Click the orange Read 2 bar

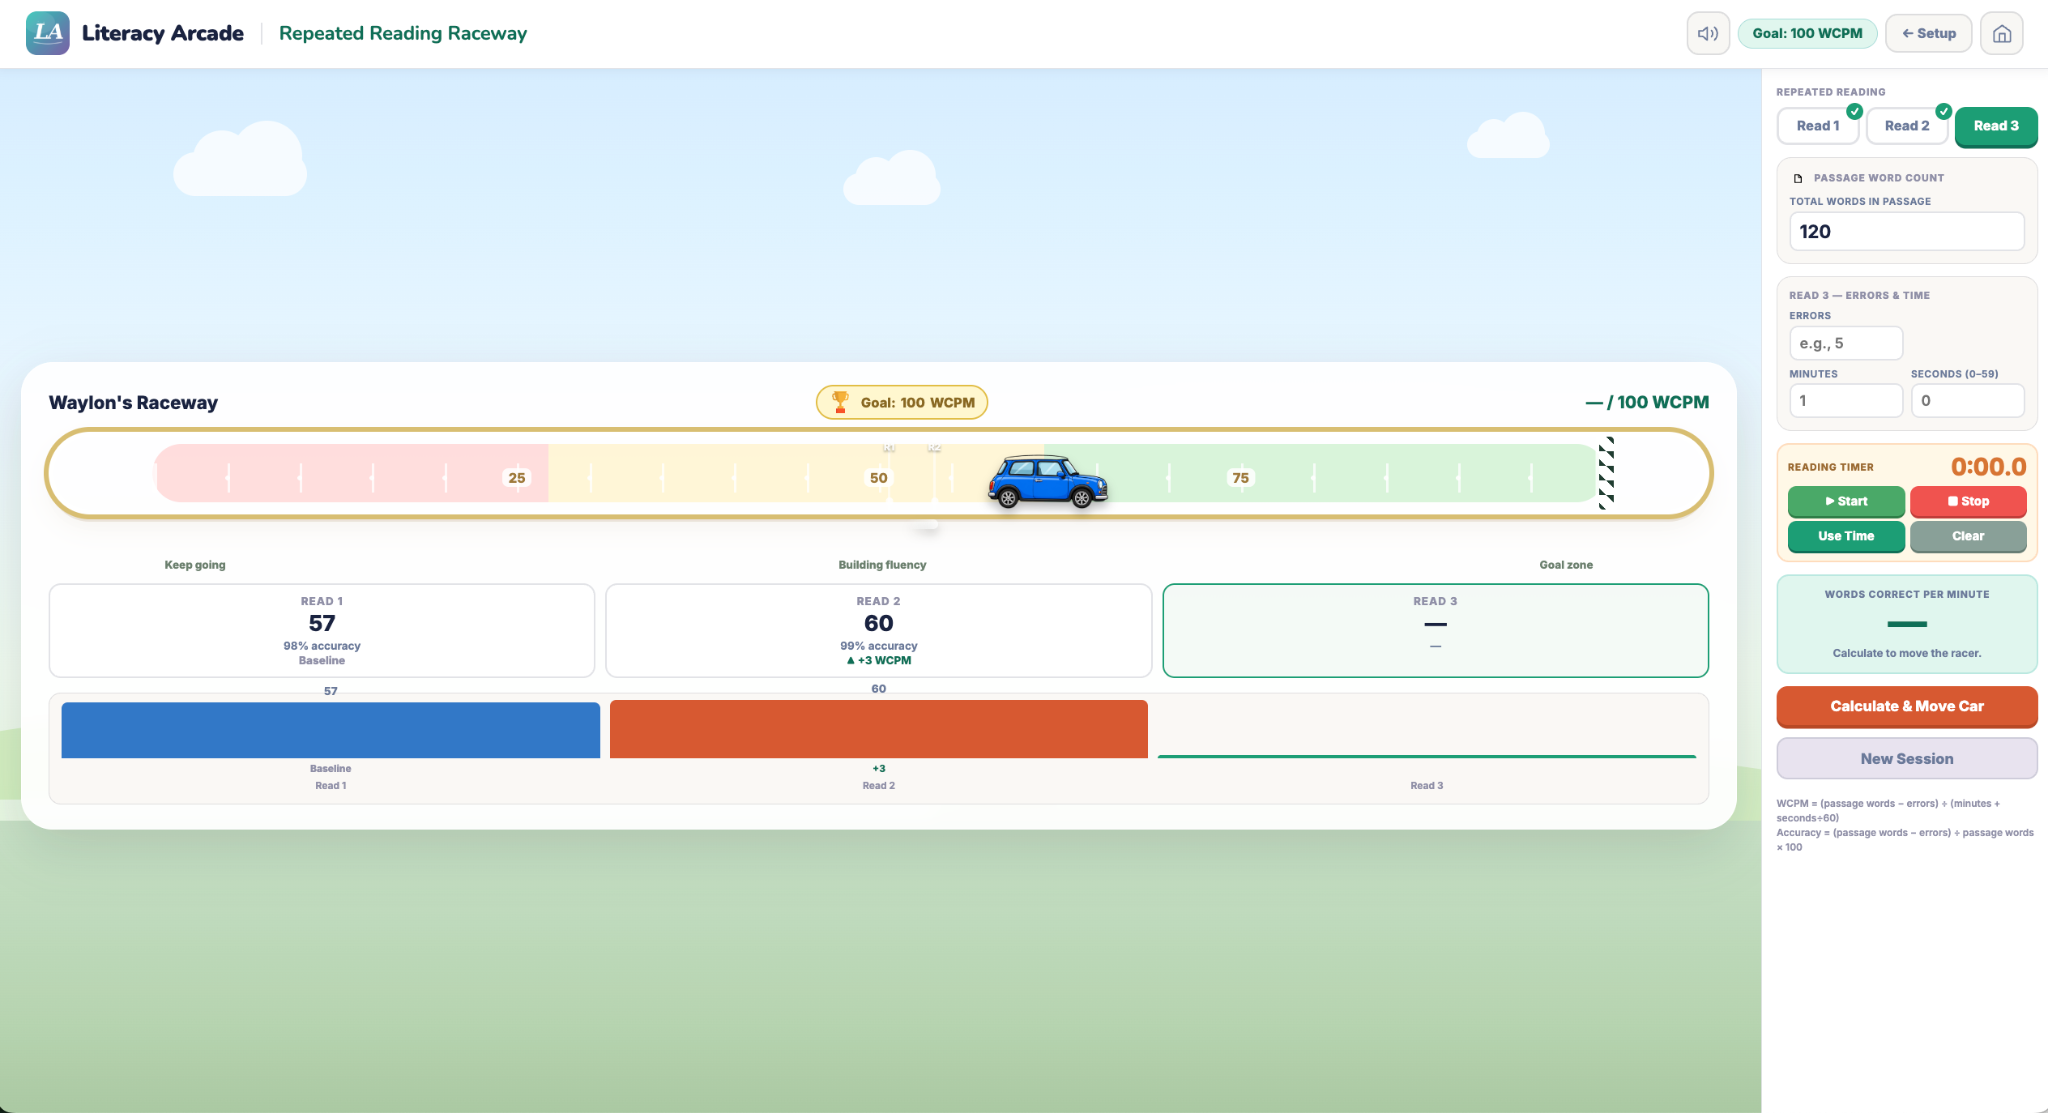pyautogui.click(x=879, y=729)
